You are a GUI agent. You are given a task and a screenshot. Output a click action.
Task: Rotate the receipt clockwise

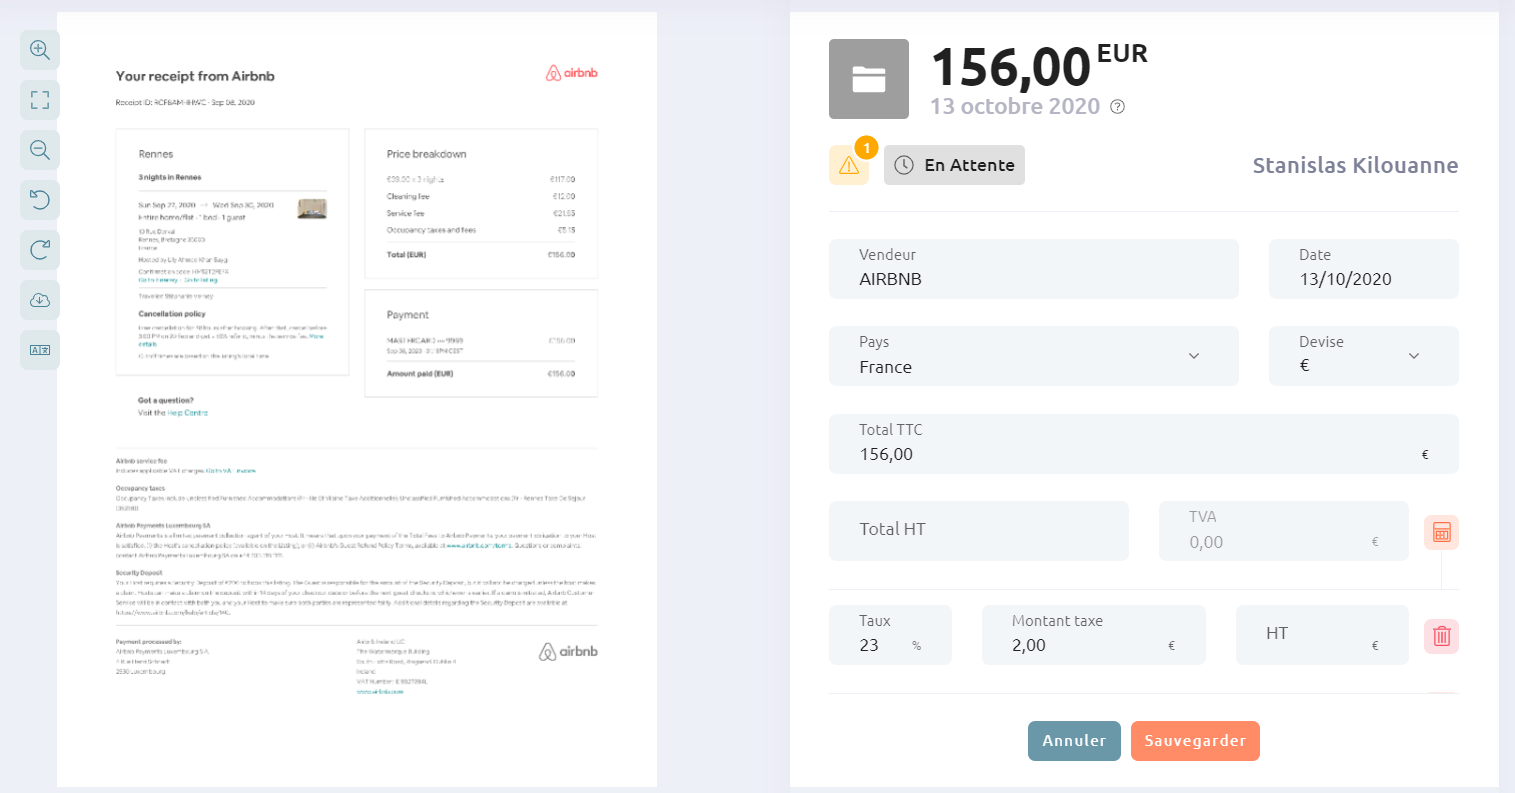40,250
